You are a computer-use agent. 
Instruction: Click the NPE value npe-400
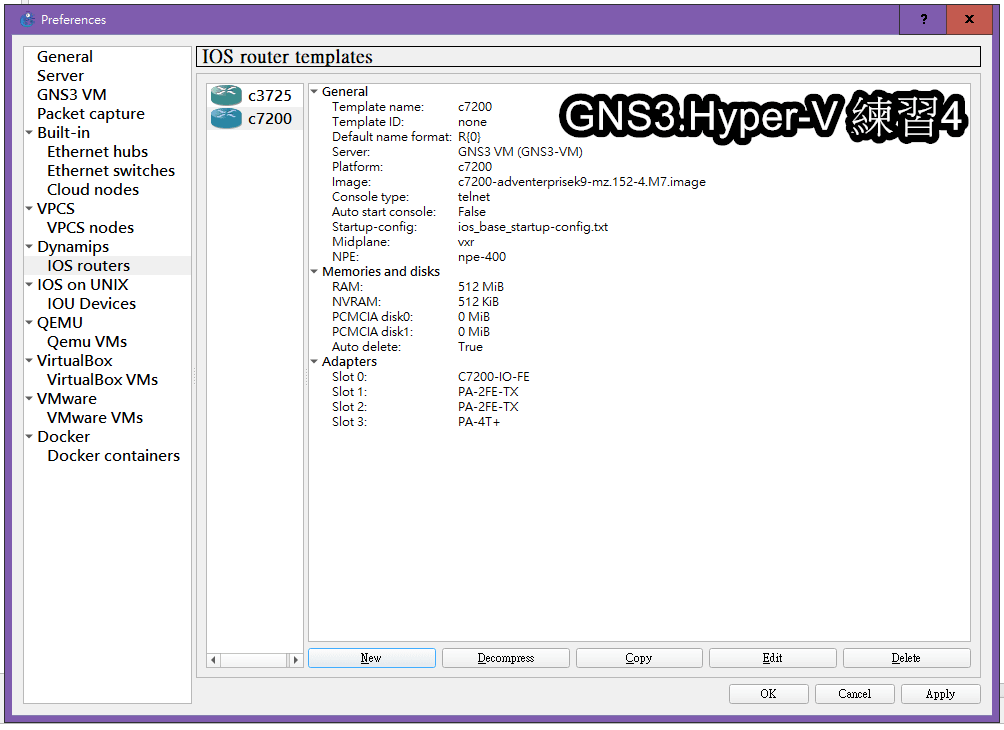(482, 257)
